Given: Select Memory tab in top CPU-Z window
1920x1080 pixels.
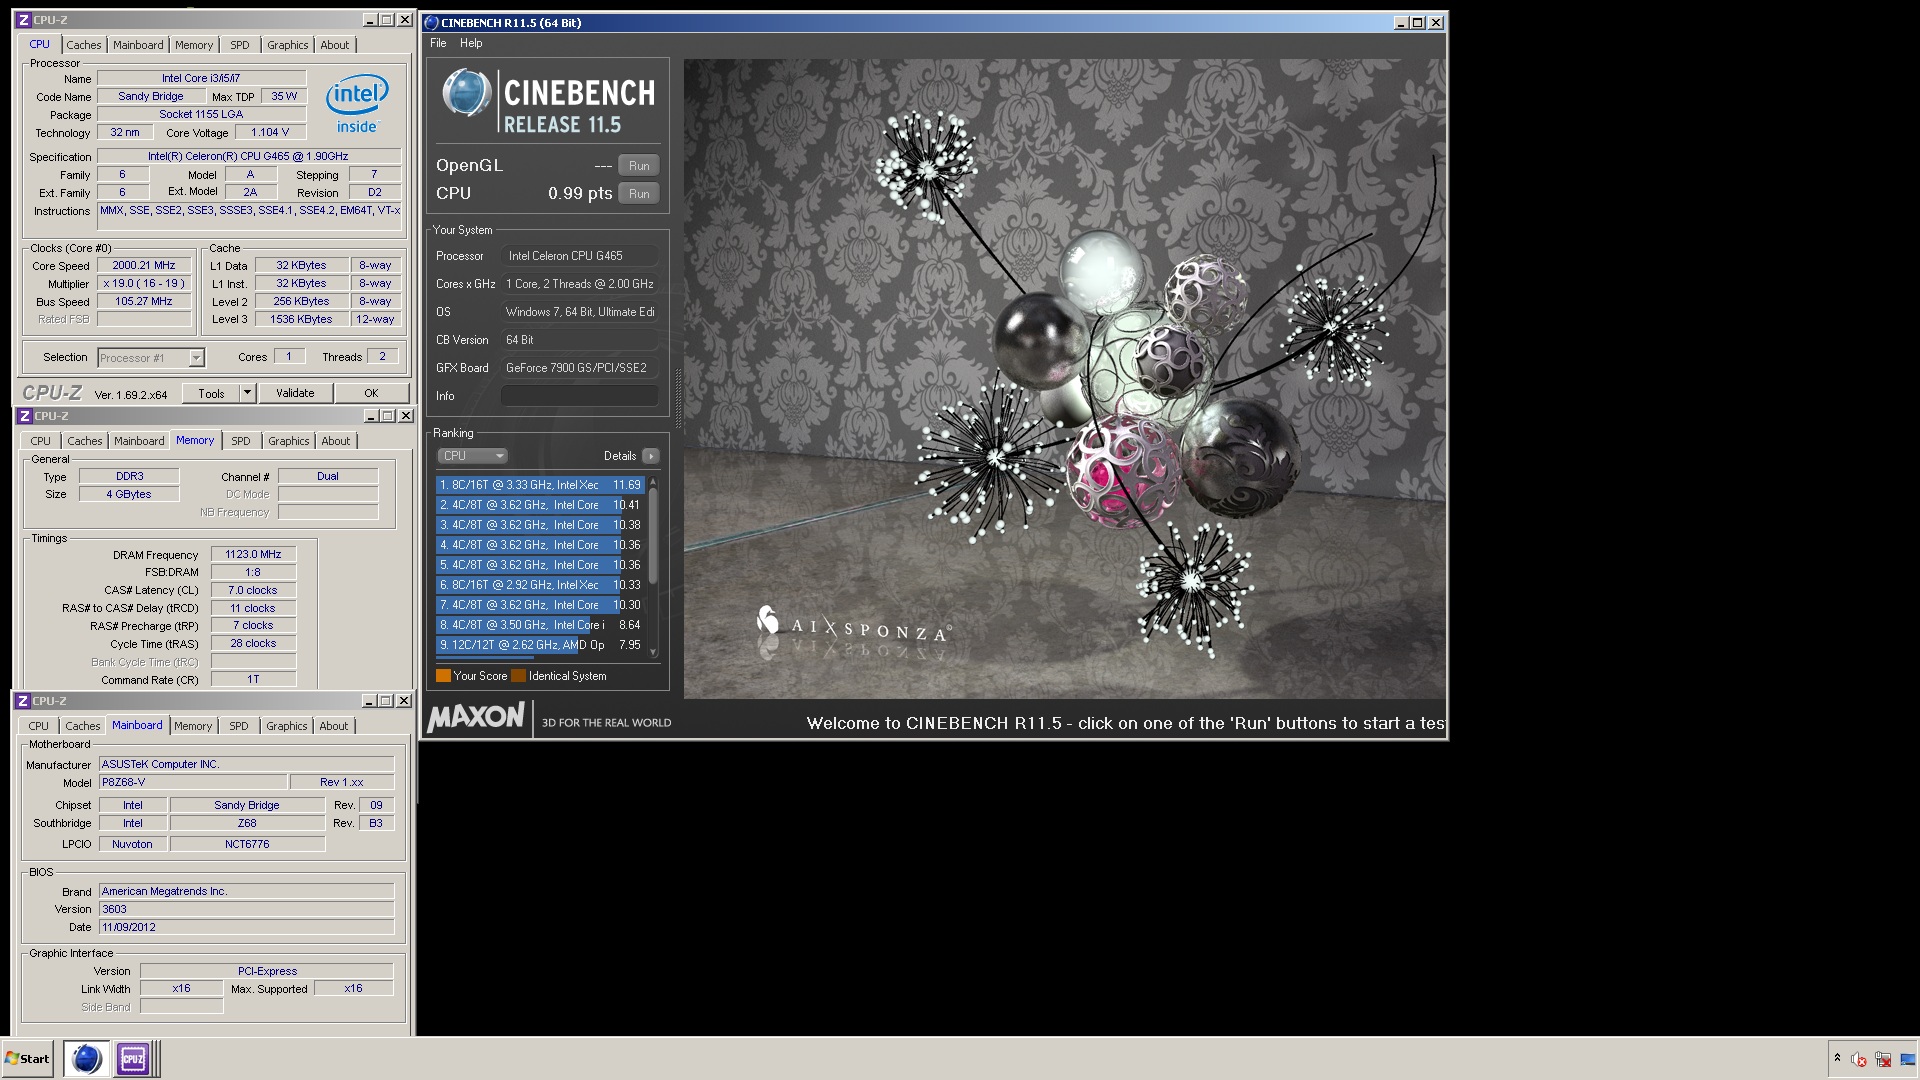Looking at the screenshot, I should coord(194,45).
